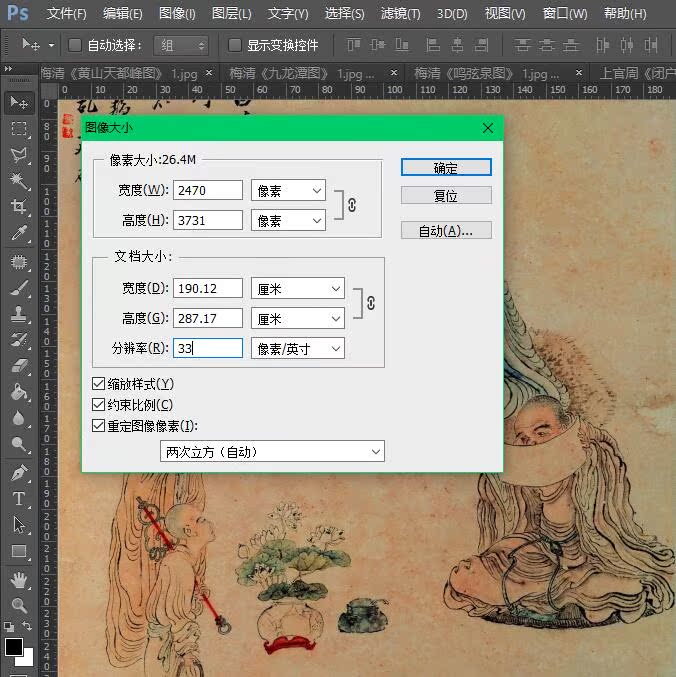676x677 pixels.
Task: Click the document width field 190.12
Action: pyautogui.click(x=208, y=288)
